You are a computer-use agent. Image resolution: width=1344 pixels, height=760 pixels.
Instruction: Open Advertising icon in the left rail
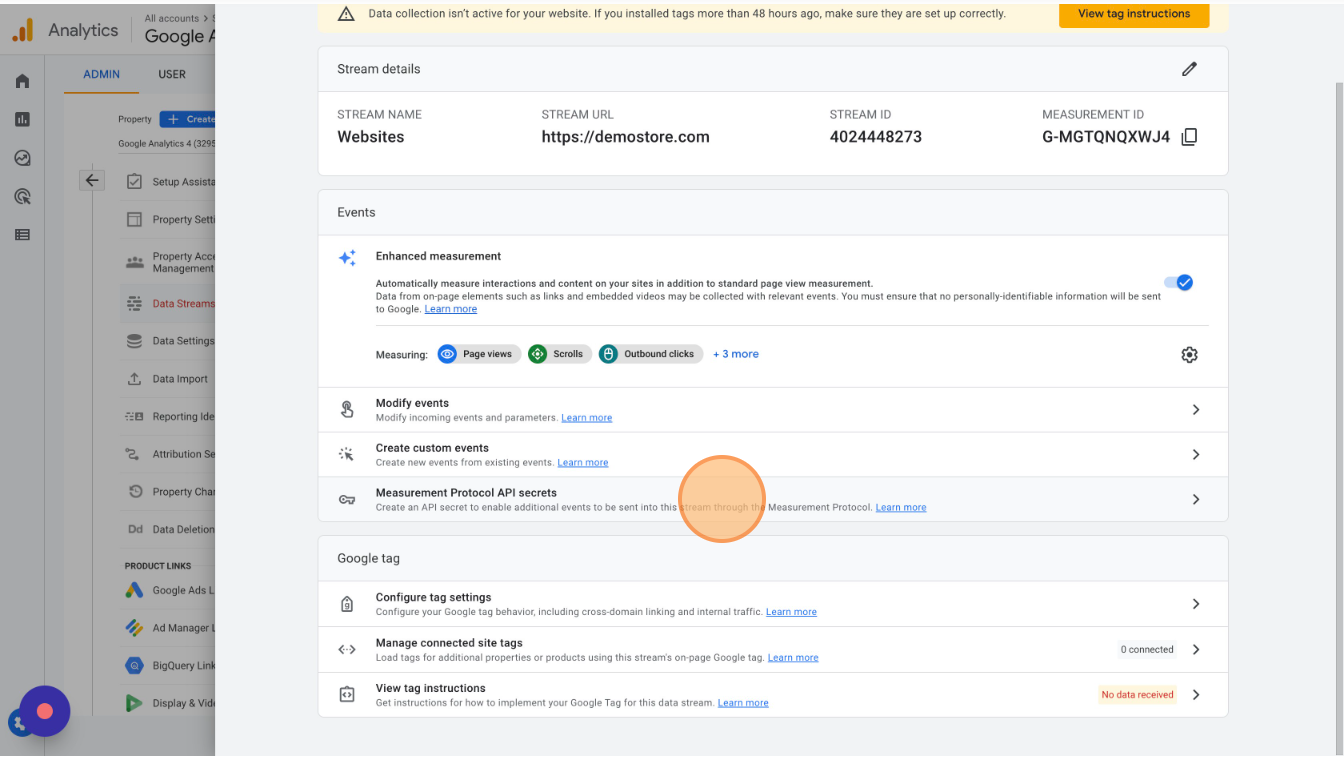click(x=22, y=196)
